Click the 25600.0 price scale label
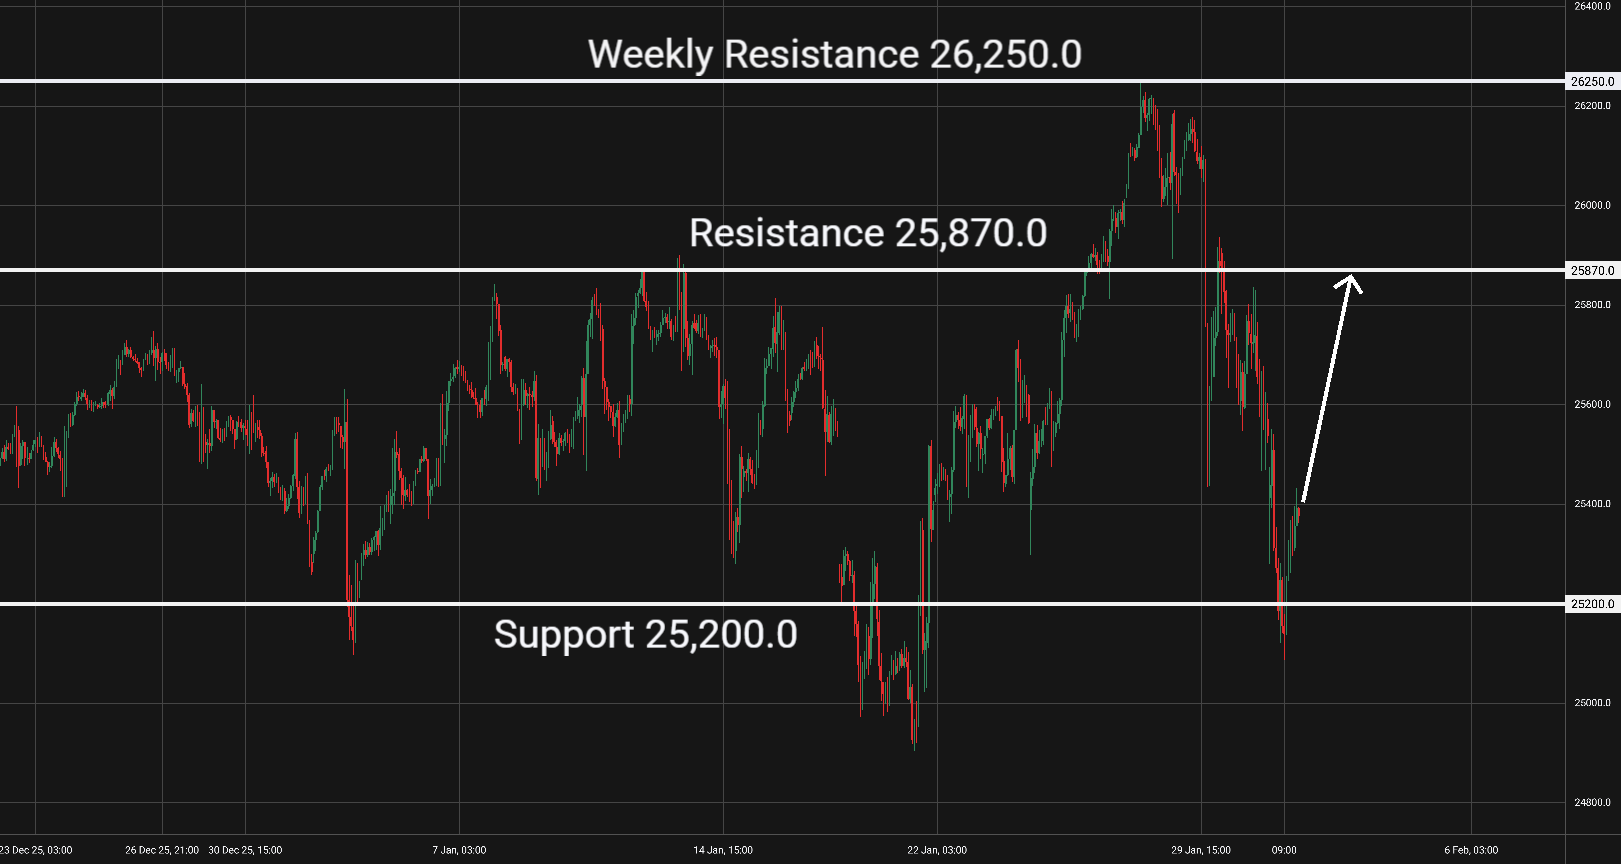 pyautogui.click(x=1592, y=405)
